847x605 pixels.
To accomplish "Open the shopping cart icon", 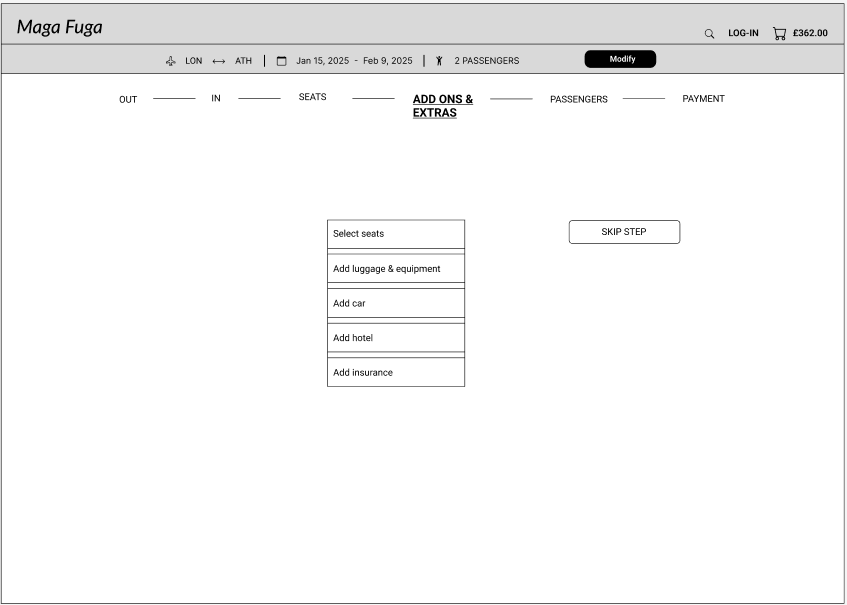I will pos(780,33).
